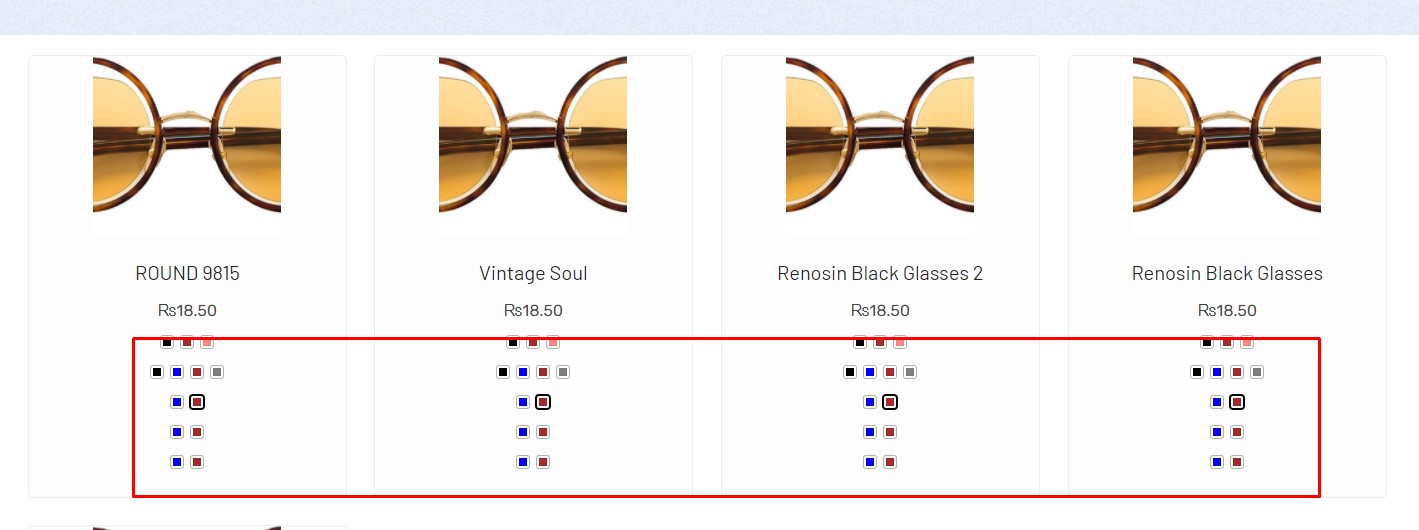Screen dimensions: 1419x530
Task: Select the pink swatch under Vintage Soul
Action: click(553, 342)
